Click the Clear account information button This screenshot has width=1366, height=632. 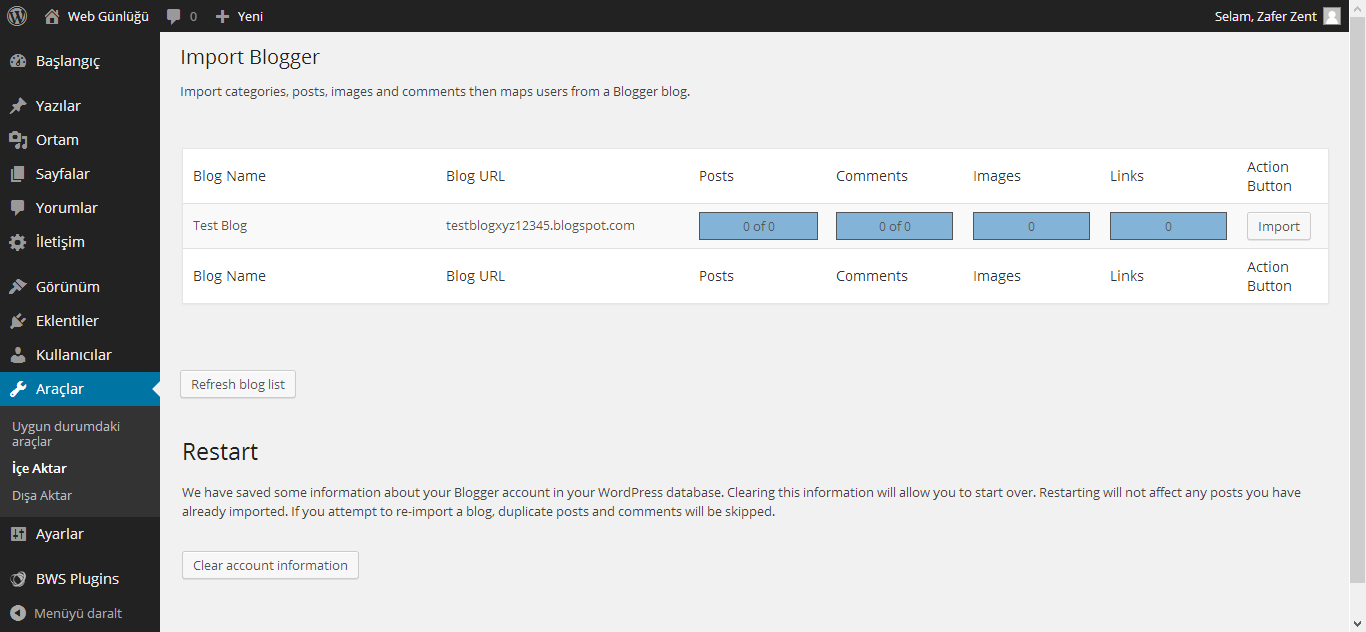pyautogui.click(x=270, y=565)
